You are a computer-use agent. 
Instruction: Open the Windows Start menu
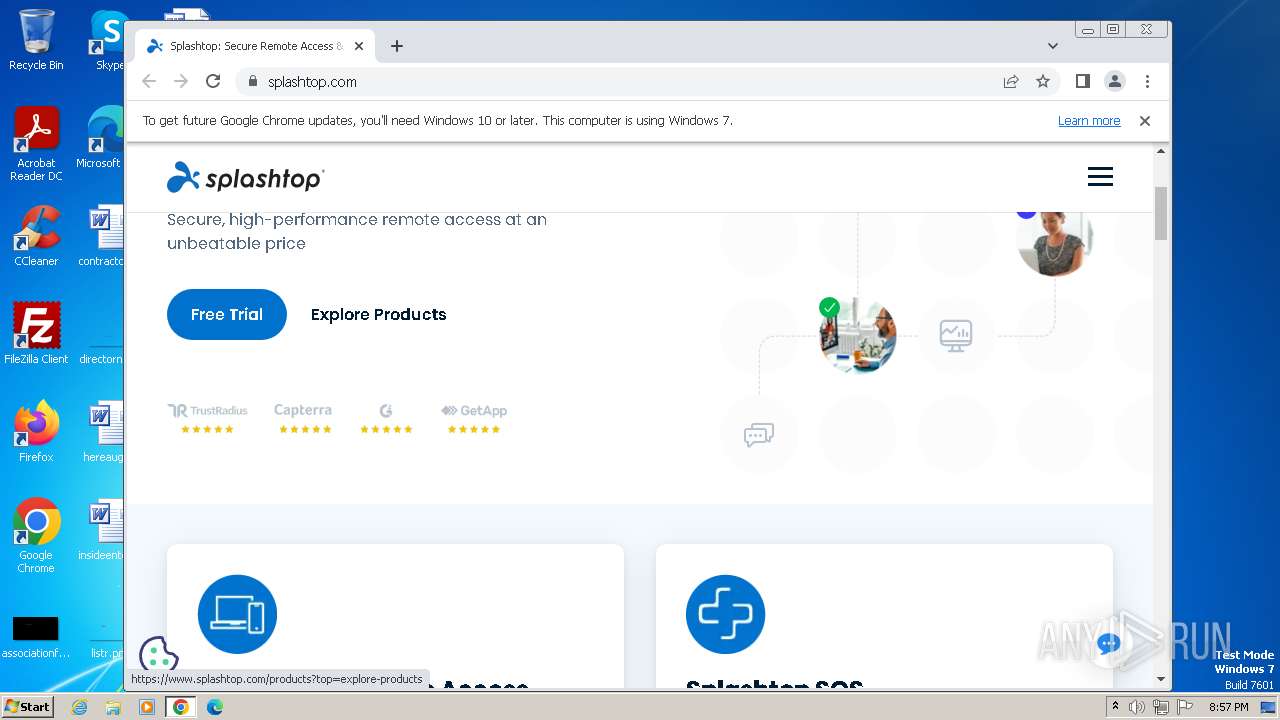click(x=27, y=707)
